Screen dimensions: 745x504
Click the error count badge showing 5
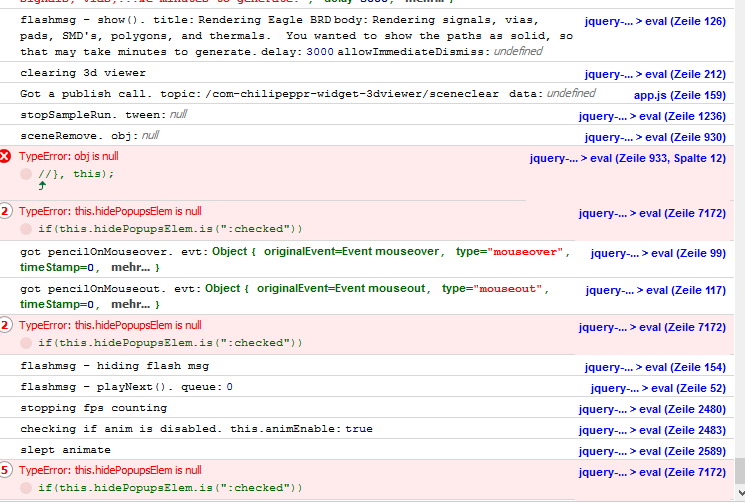(x=6, y=470)
